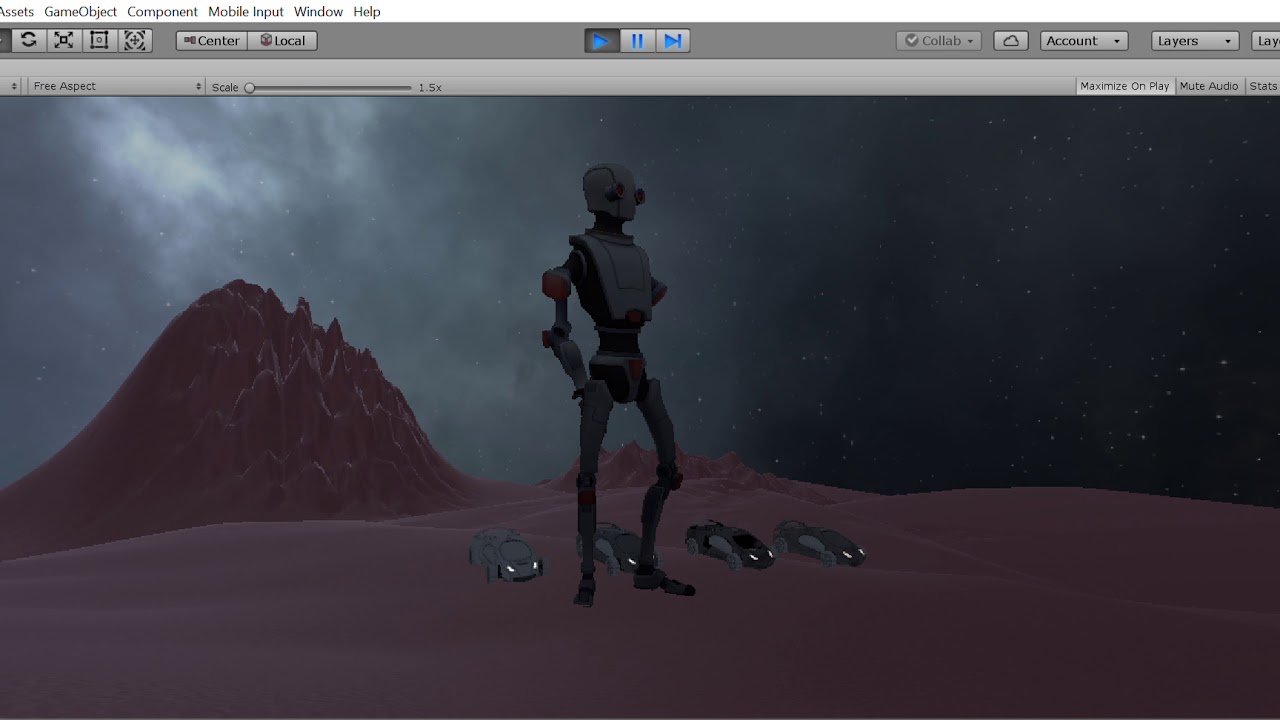Toggle Local handle rotation button
Viewport: 1280px width, 720px height.
coord(282,41)
